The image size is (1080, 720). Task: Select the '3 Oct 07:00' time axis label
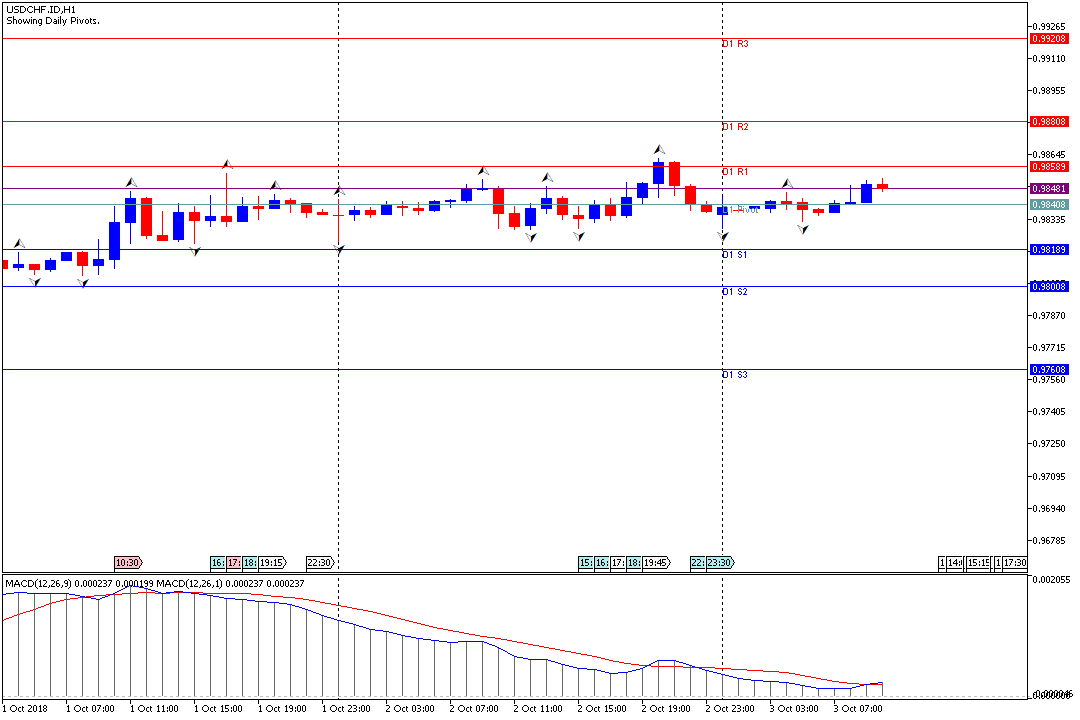[858, 709]
